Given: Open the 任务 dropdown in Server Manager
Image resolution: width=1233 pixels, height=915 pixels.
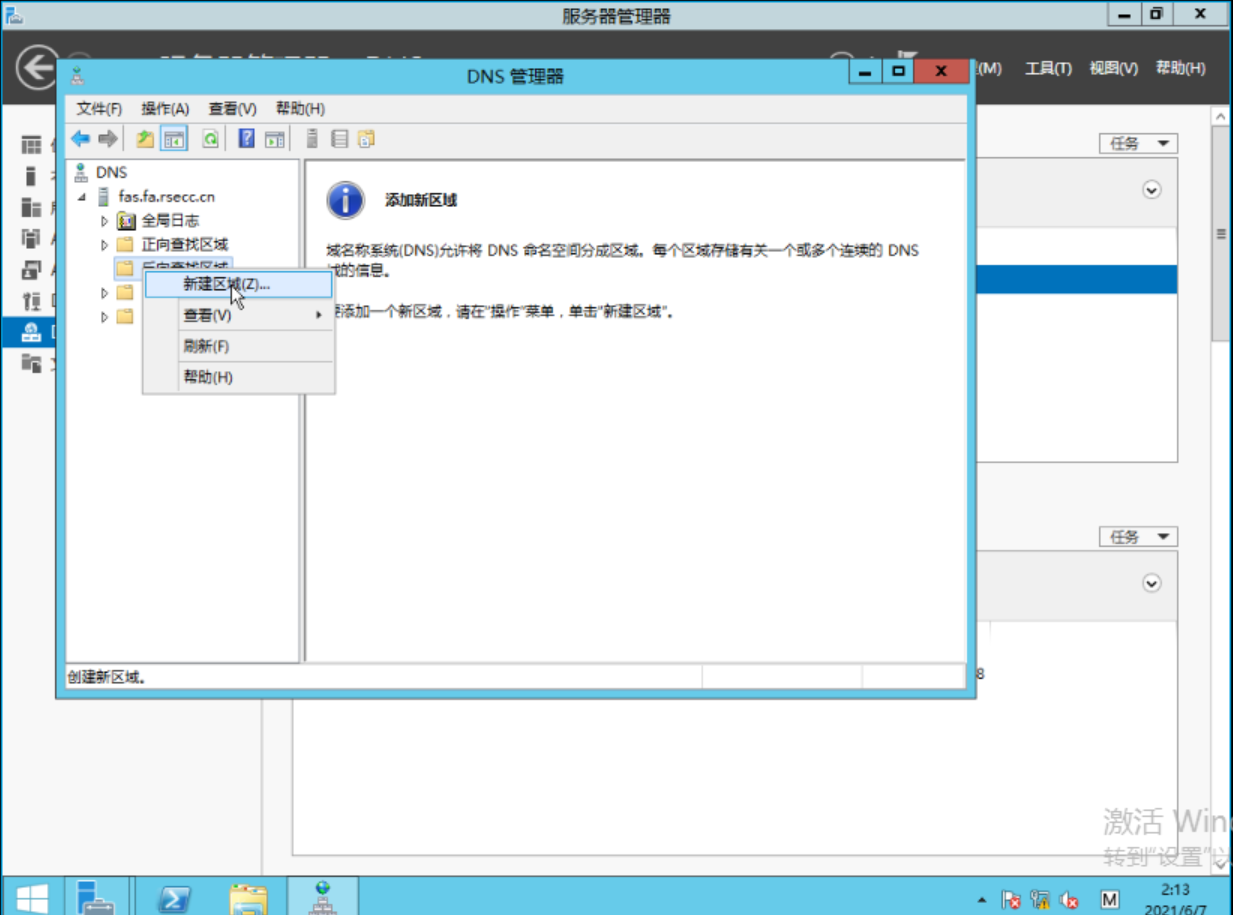Looking at the screenshot, I should 1138,143.
